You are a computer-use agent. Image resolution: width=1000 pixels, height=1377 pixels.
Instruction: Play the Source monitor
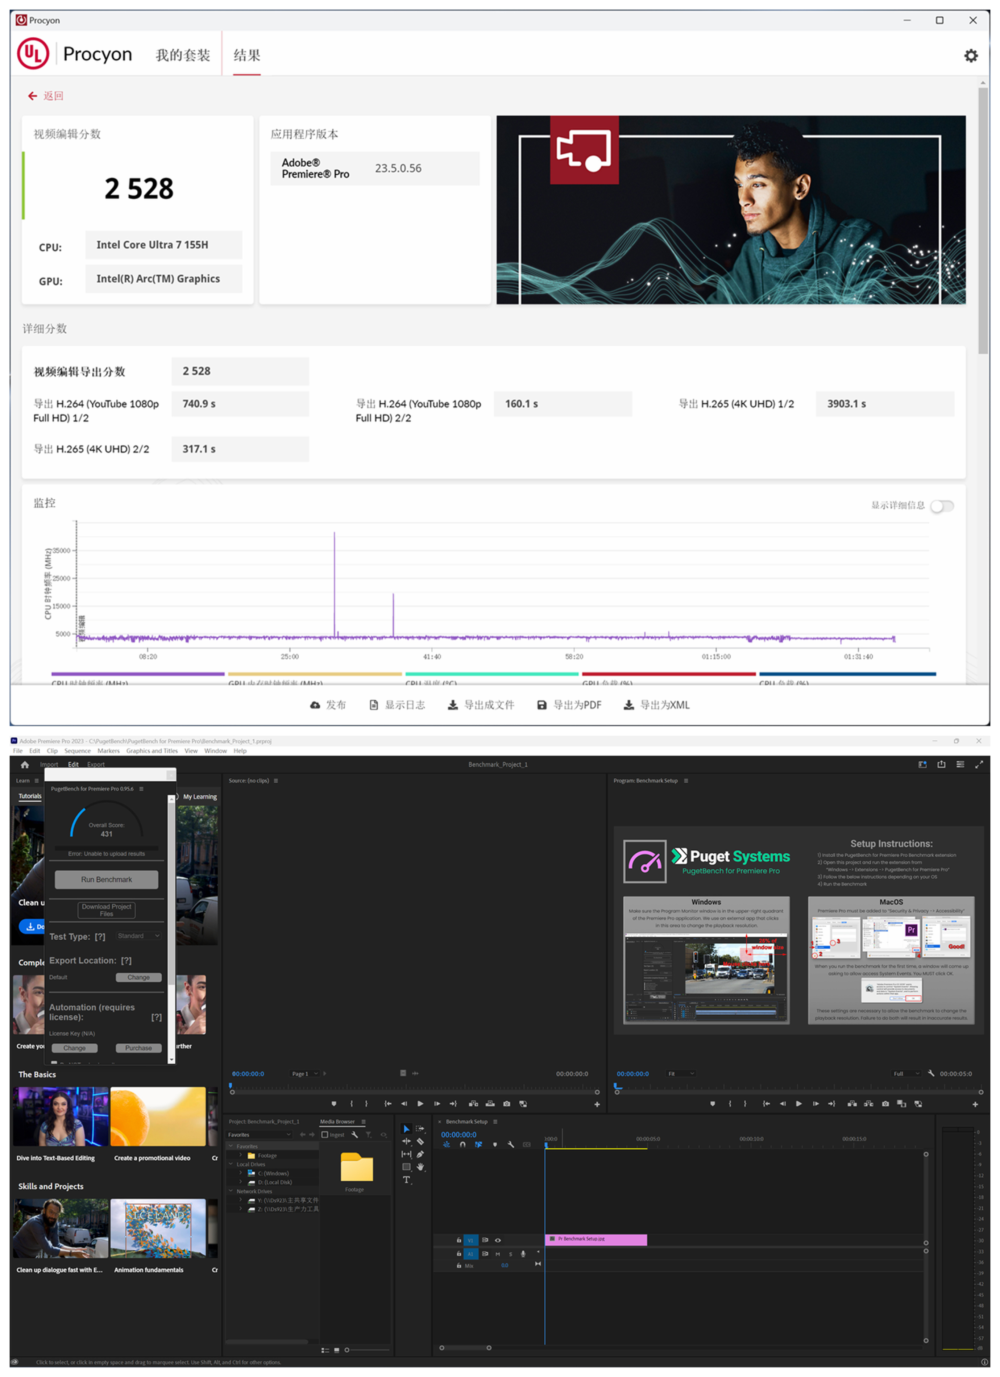(420, 1104)
